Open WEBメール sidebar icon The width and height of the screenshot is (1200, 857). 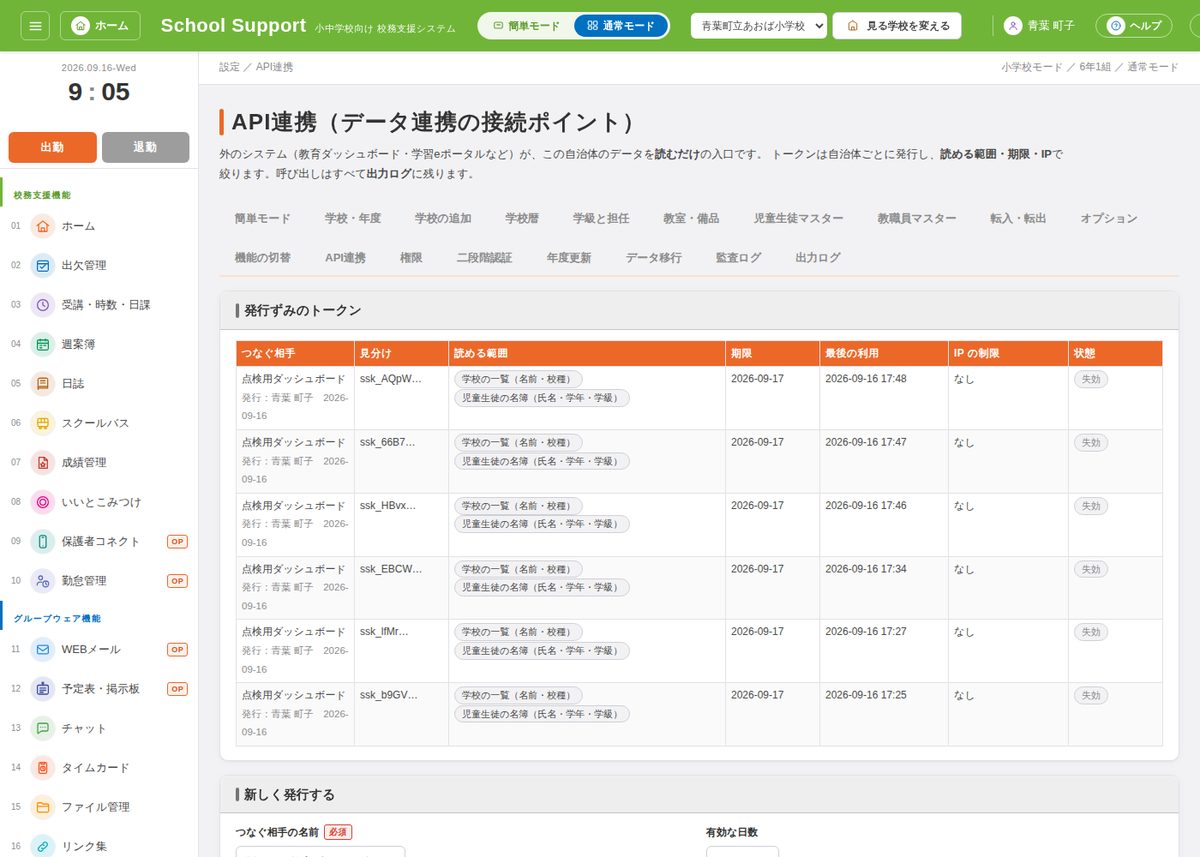(x=43, y=649)
